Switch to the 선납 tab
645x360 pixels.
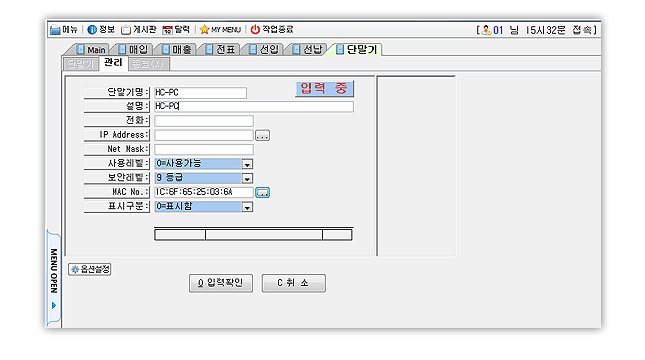[307, 50]
